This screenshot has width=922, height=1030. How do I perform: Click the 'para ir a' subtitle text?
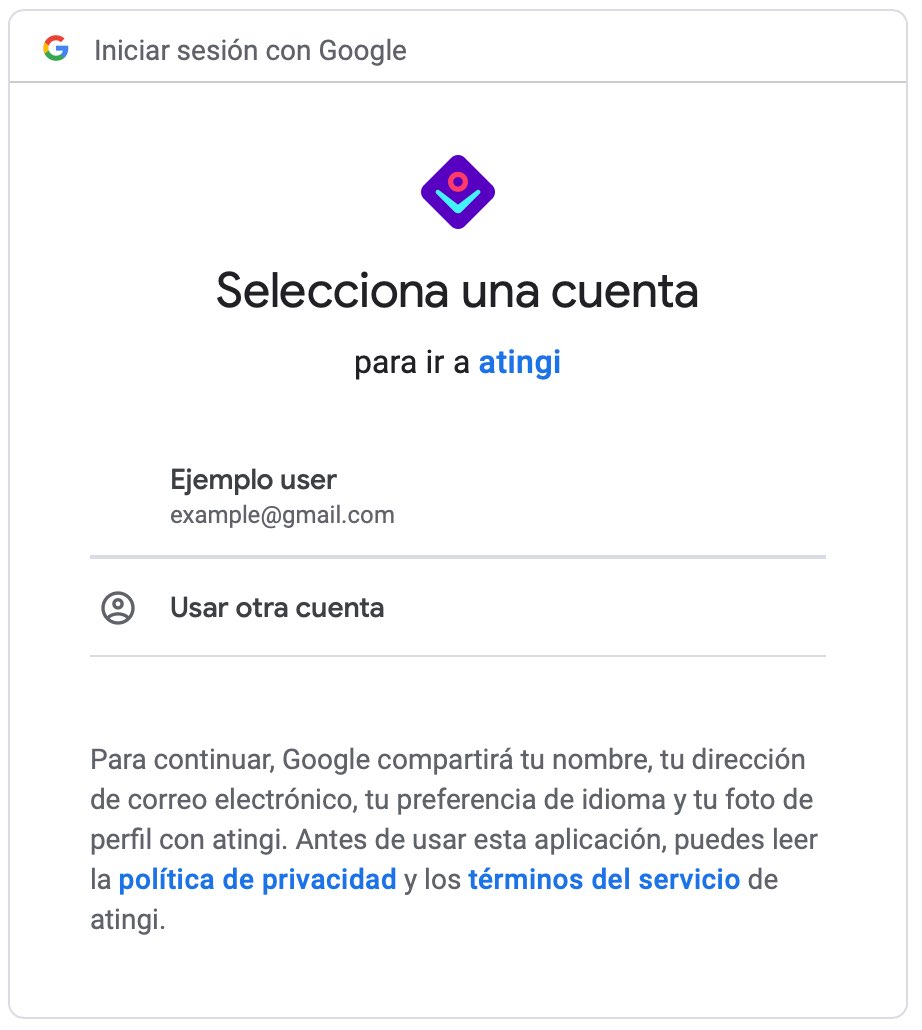[x=412, y=363]
